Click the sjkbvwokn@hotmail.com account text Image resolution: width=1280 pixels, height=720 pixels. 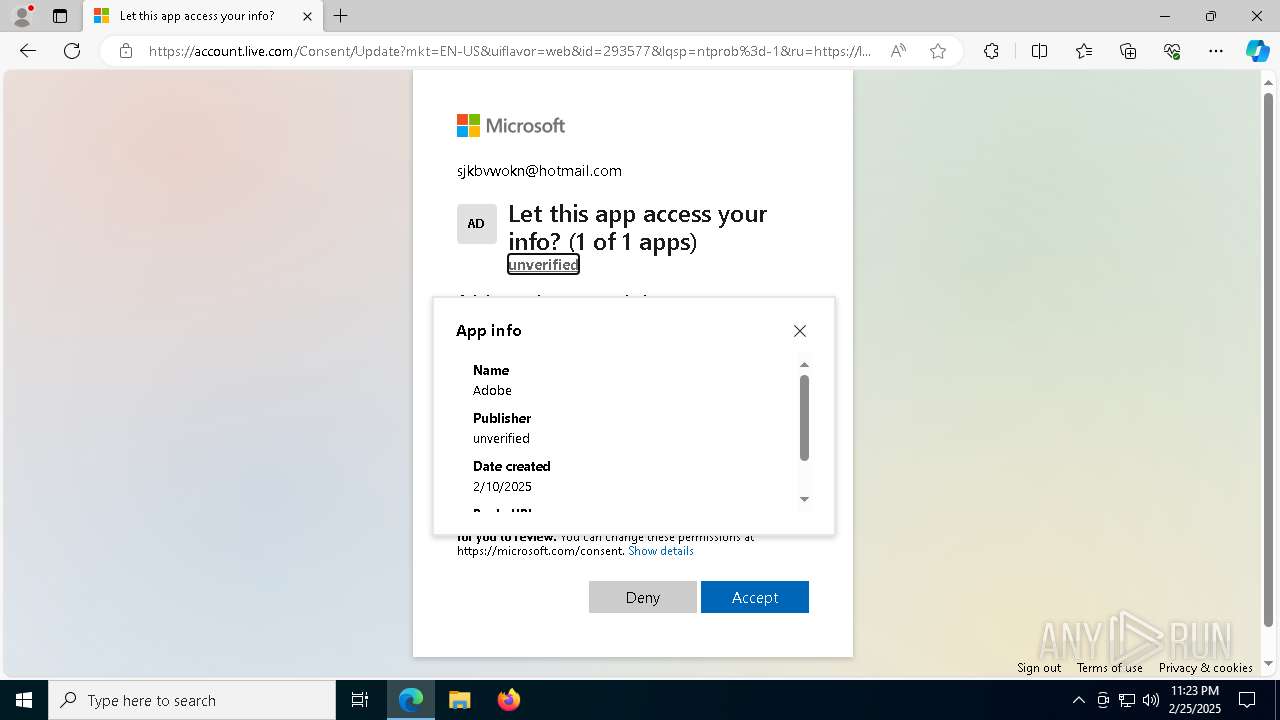click(x=539, y=171)
